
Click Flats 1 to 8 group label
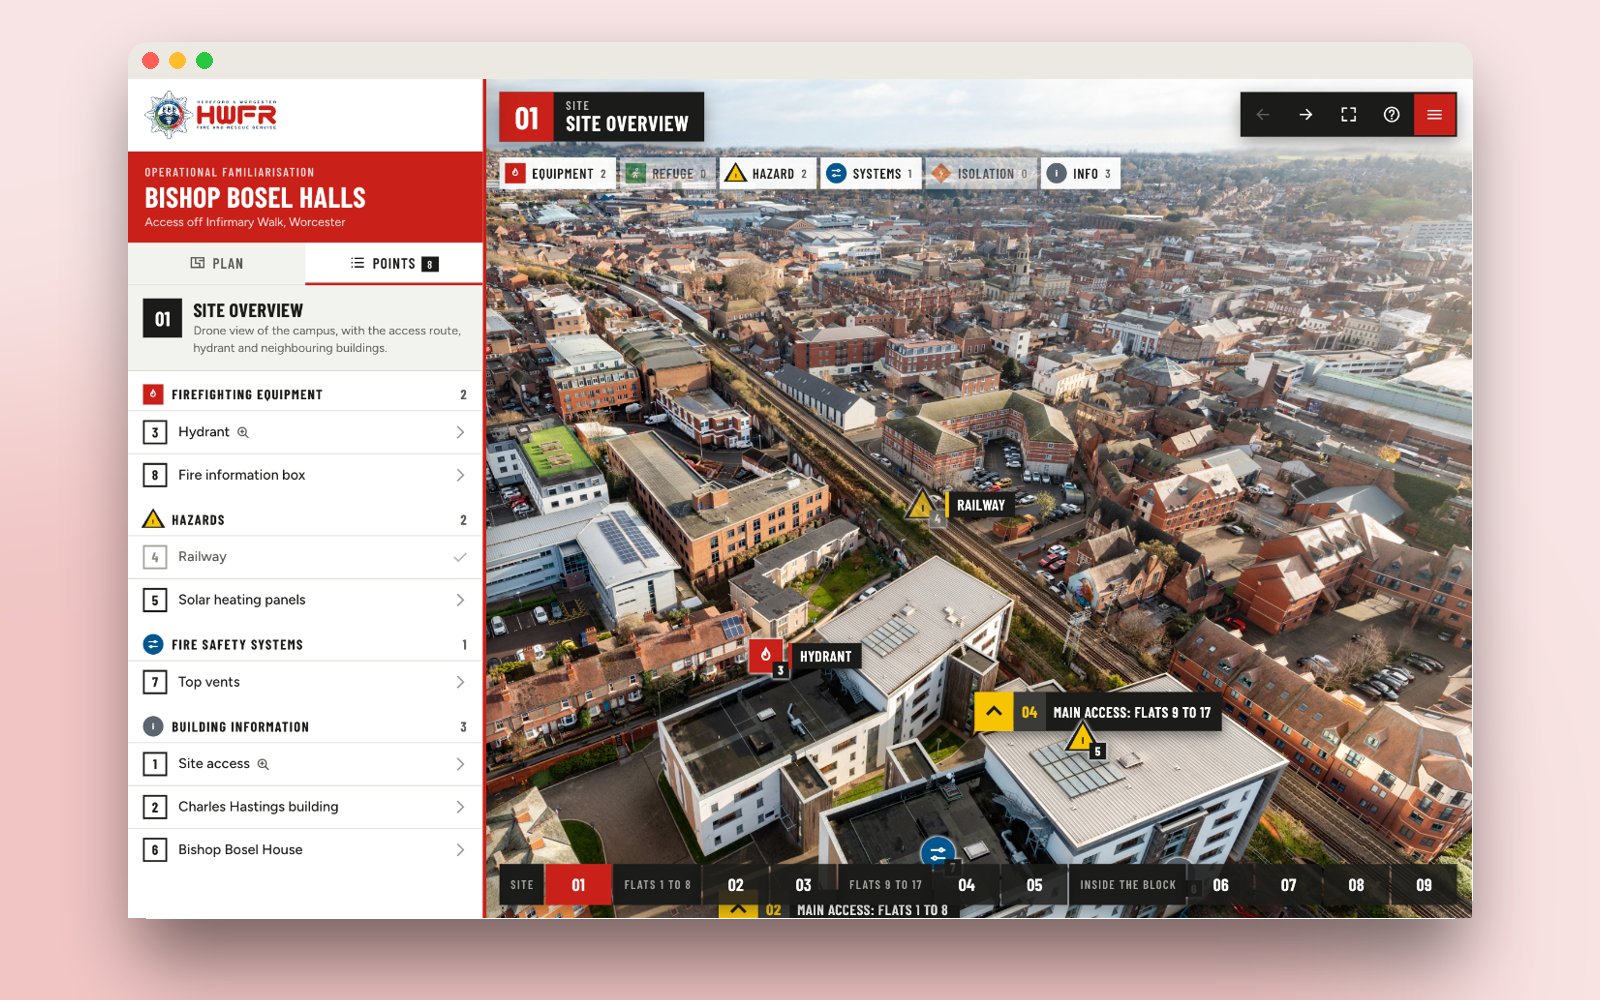coord(657,885)
